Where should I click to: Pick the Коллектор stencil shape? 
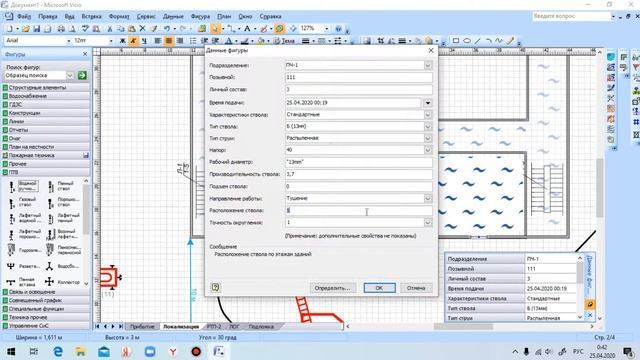[x=63, y=282]
